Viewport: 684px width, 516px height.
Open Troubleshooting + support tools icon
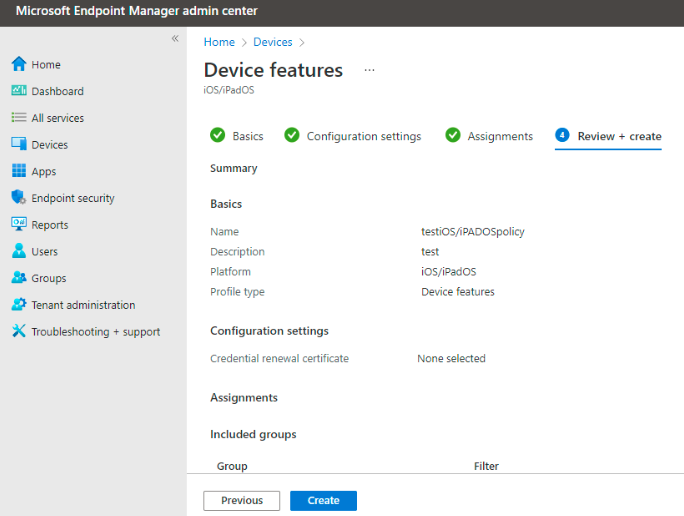(x=19, y=332)
